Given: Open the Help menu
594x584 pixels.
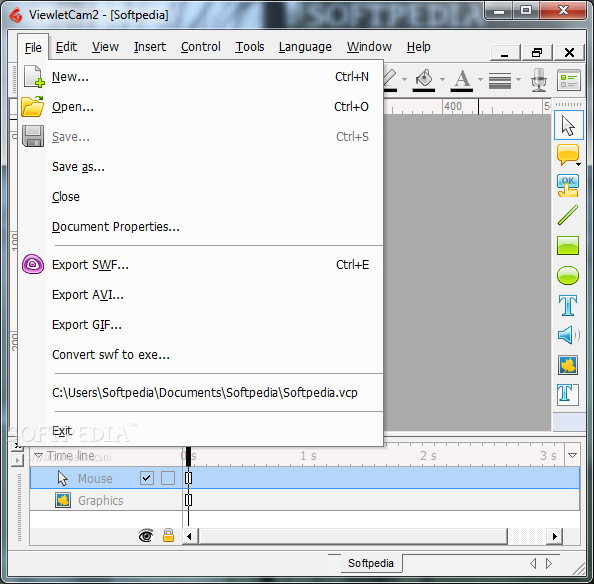Looking at the screenshot, I should tap(419, 47).
